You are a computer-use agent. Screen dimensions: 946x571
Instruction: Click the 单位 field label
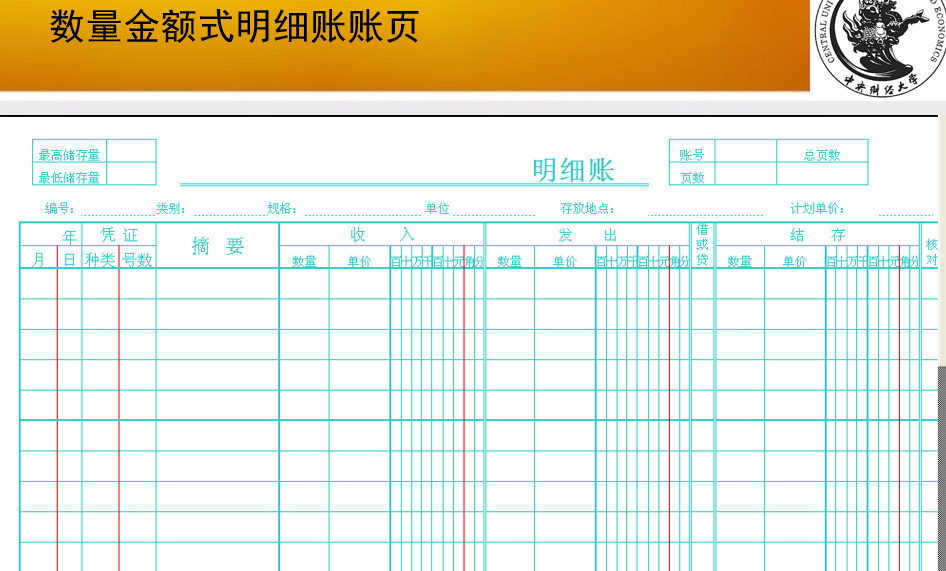pos(437,209)
